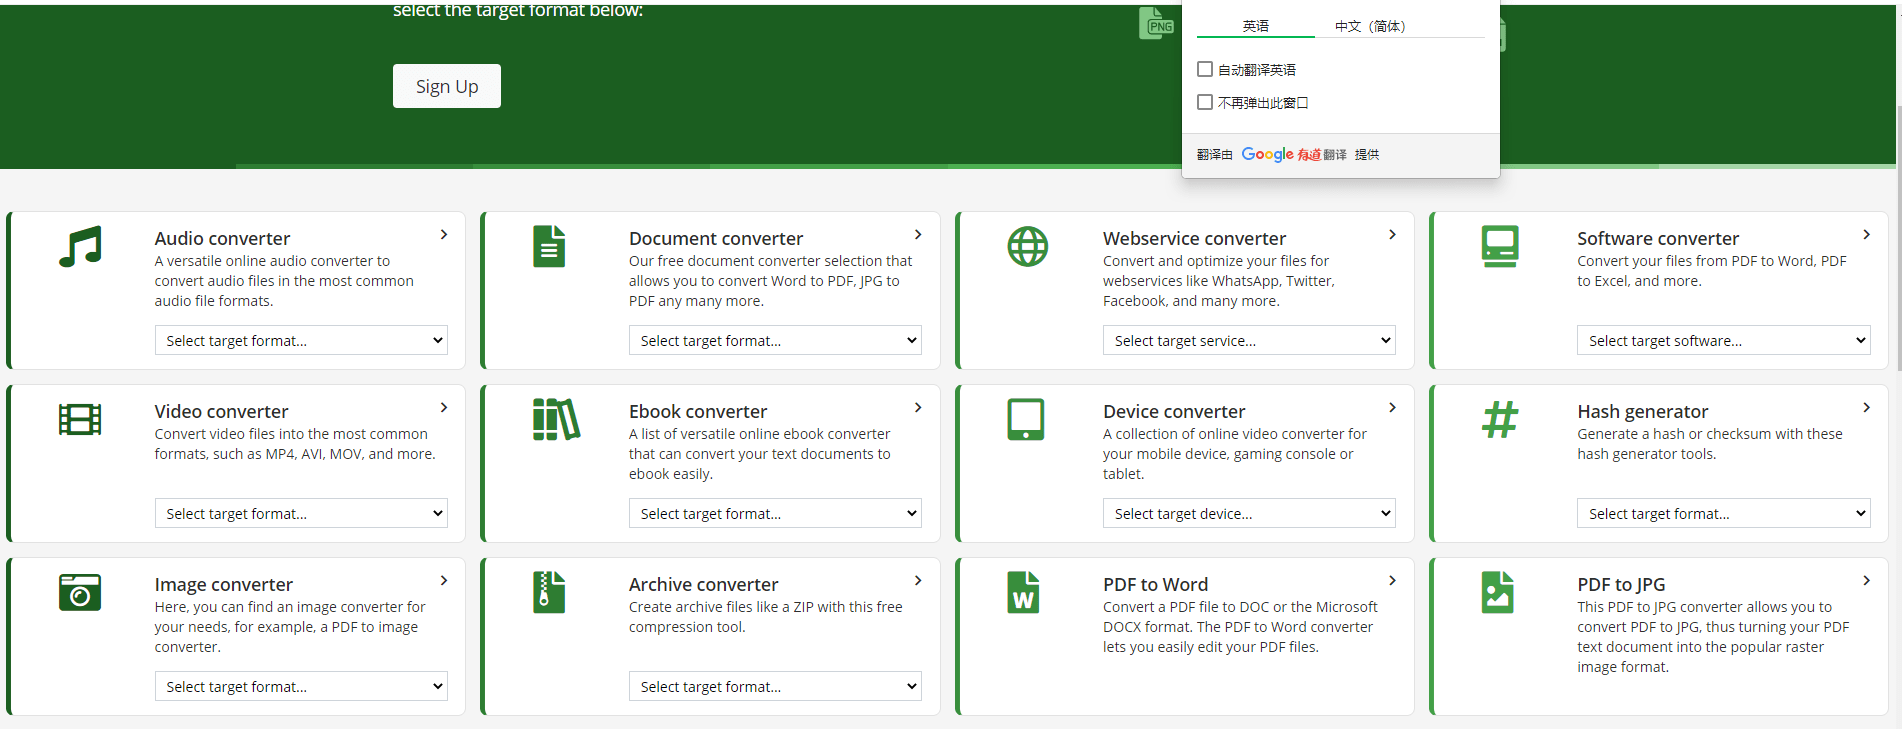Check the 不再弹出此窗口 option

pyautogui.click(x=1205, y=102)
